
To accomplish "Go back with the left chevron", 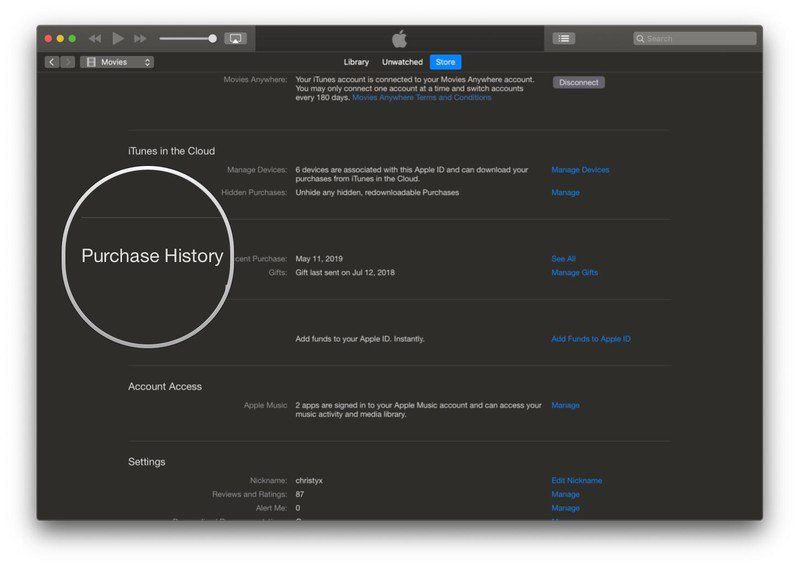I will [52, 62].
